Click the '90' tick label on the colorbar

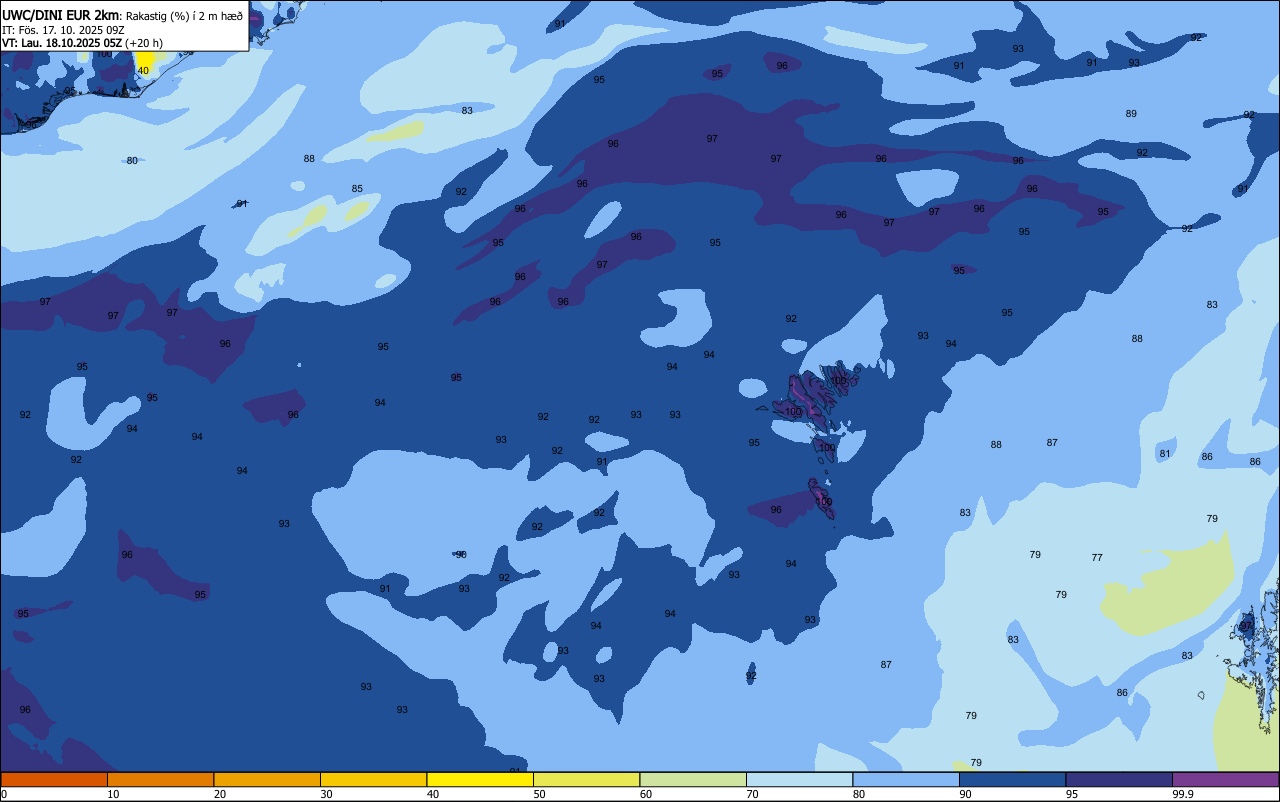966,794
